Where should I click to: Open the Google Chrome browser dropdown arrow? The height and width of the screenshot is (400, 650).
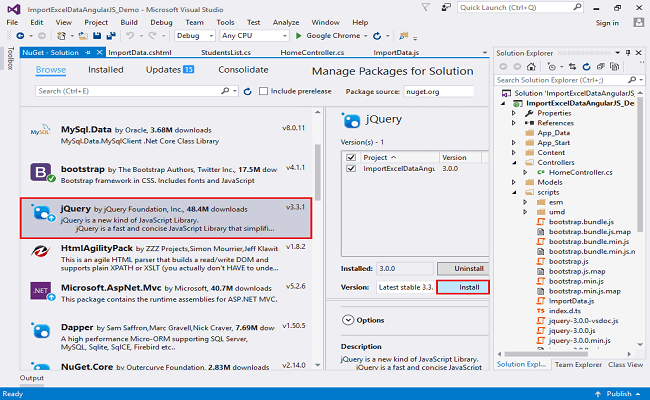(365, 36)
